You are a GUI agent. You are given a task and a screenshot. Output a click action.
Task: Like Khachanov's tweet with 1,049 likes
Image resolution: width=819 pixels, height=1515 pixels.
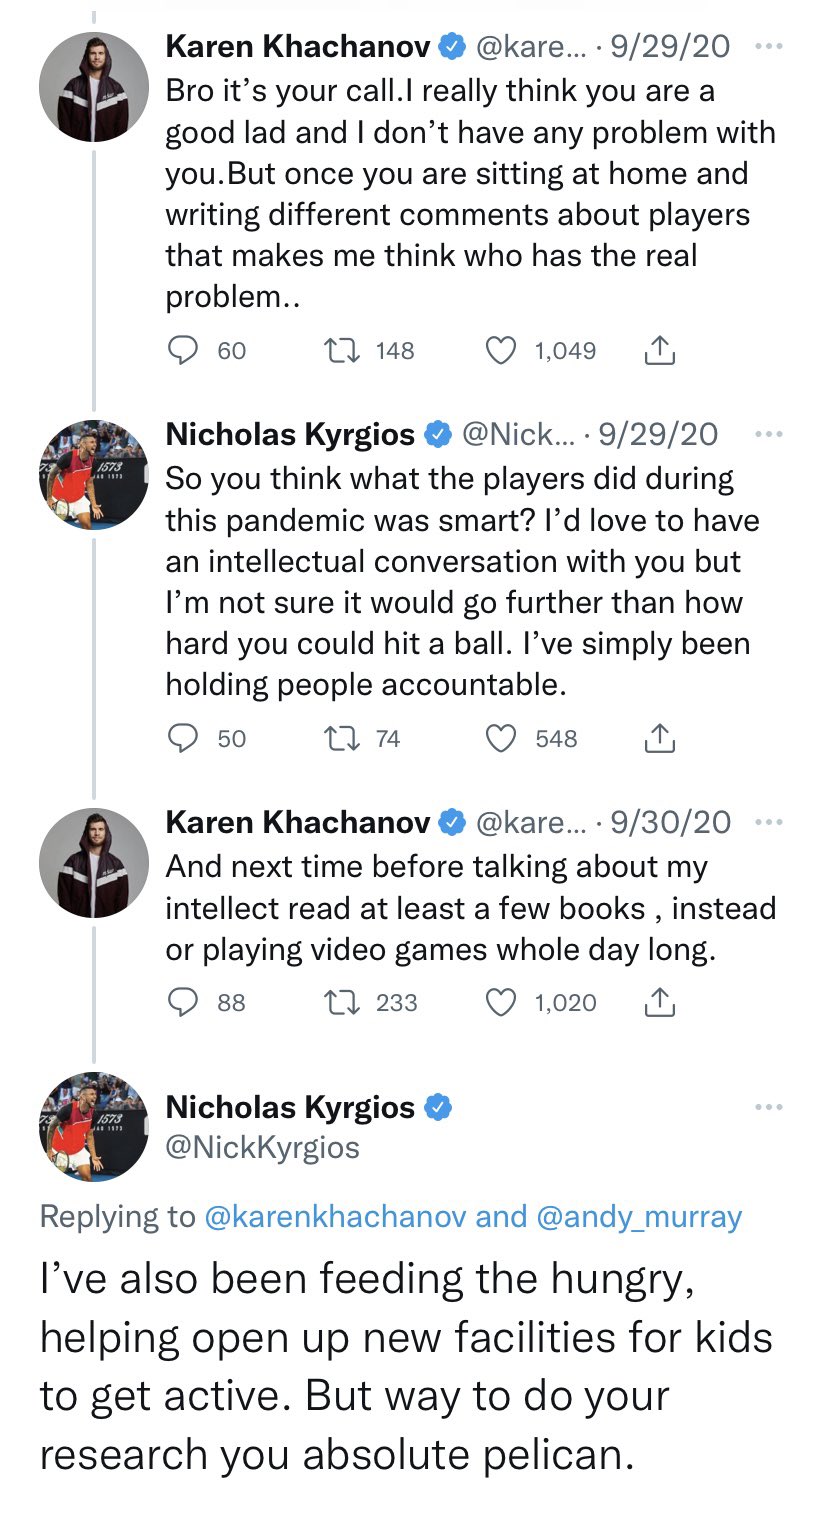click(501, 350)
